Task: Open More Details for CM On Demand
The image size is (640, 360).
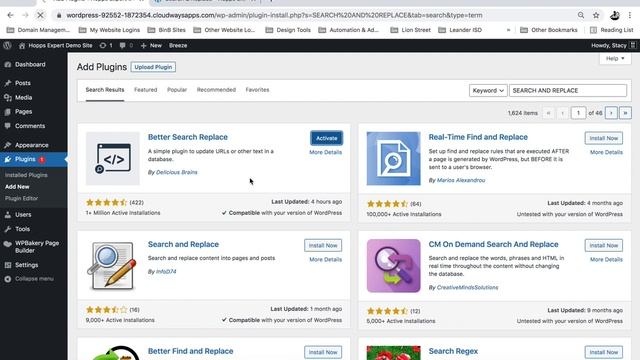Action: (x=606, y=260)
